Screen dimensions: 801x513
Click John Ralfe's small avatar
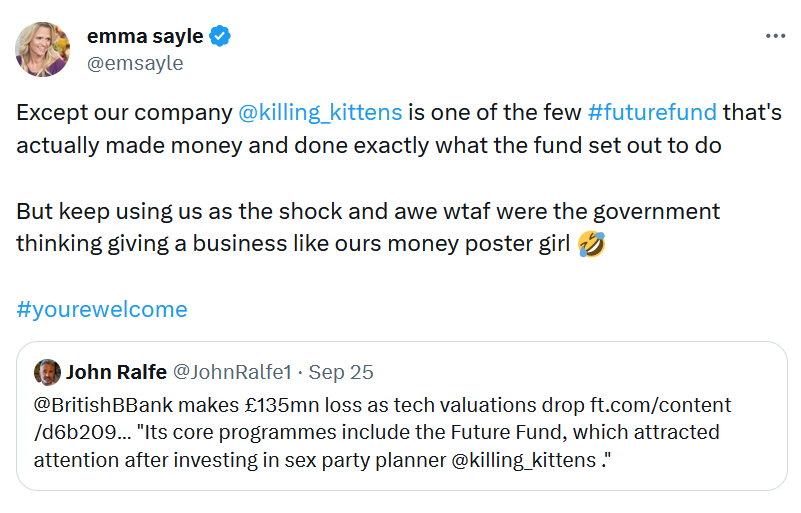(47, 373)
